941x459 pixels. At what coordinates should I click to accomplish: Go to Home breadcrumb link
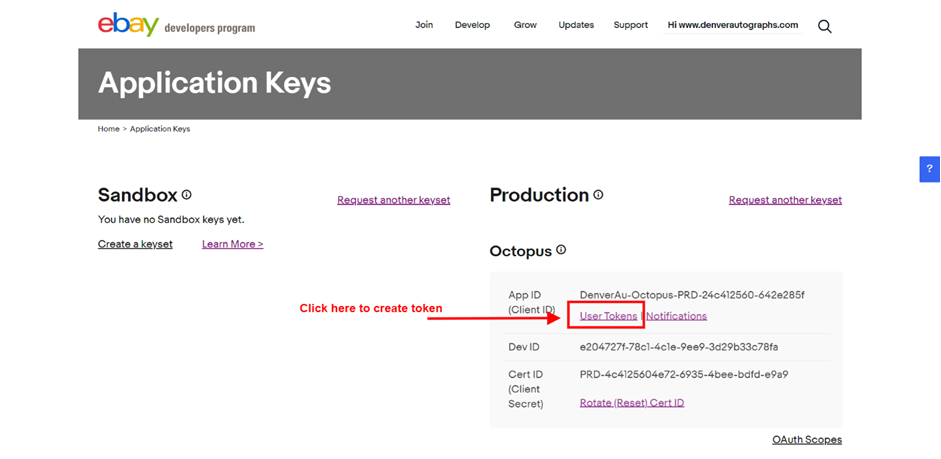tap(109, 129)
